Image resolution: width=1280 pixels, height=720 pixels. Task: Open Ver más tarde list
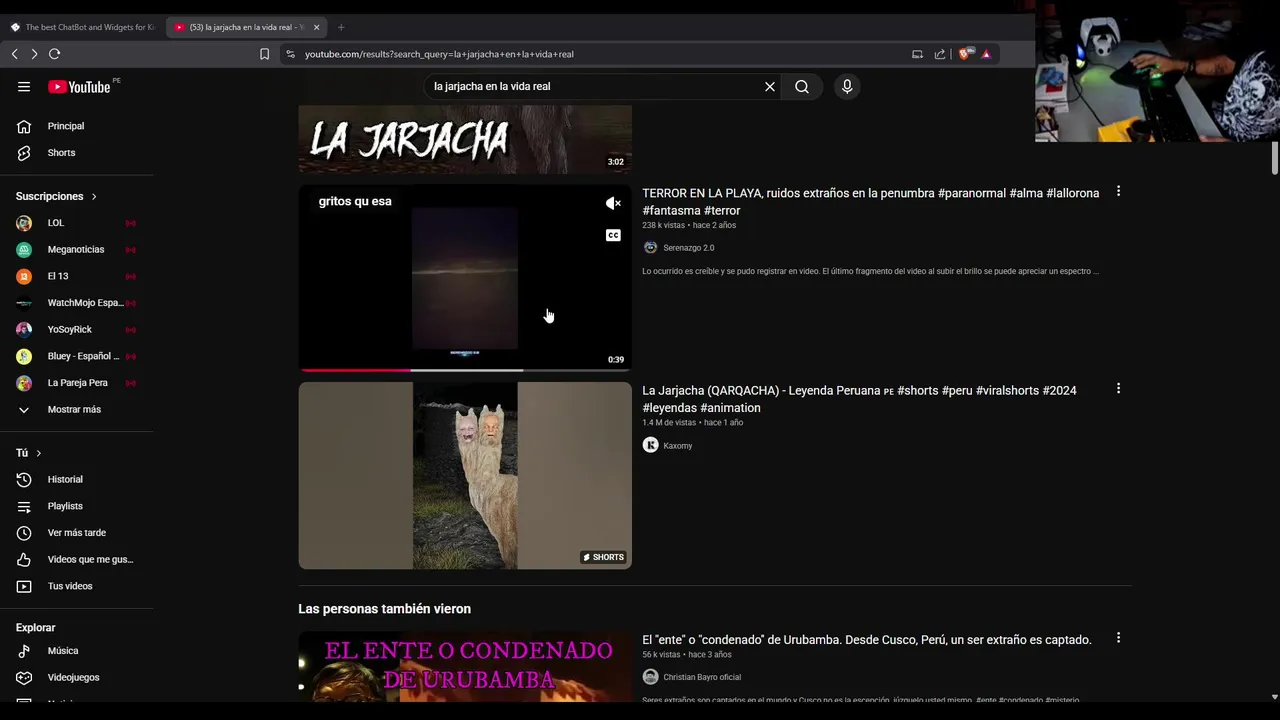(77, 533)
